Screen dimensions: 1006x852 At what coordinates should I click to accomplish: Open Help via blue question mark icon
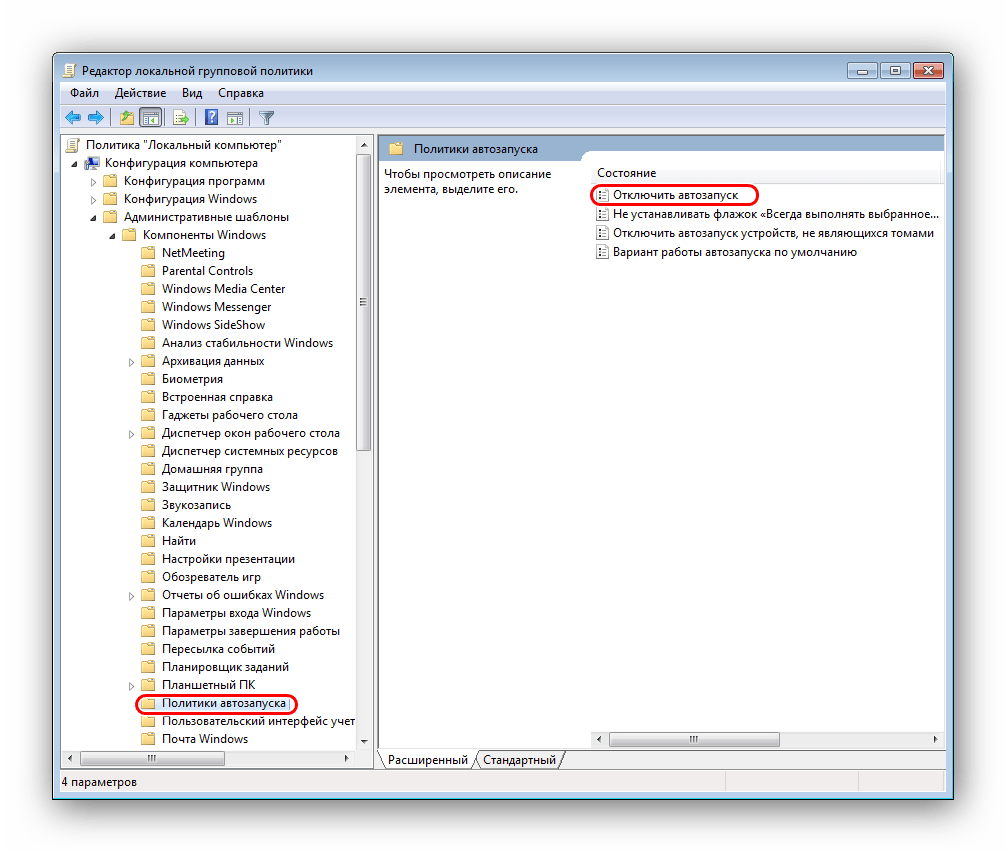212,118
